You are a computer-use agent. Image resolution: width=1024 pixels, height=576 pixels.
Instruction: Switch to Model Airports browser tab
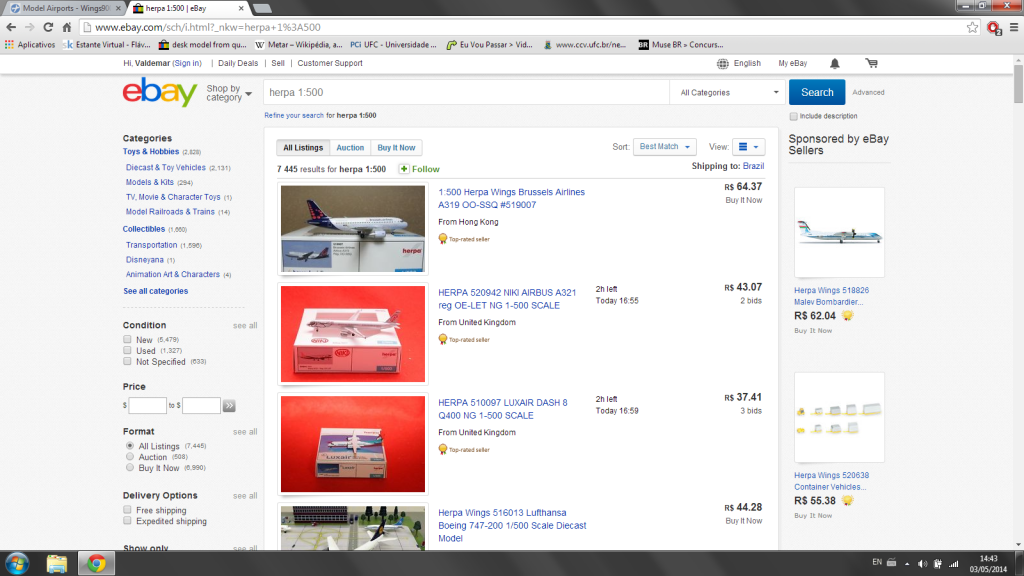pos(65,8)
